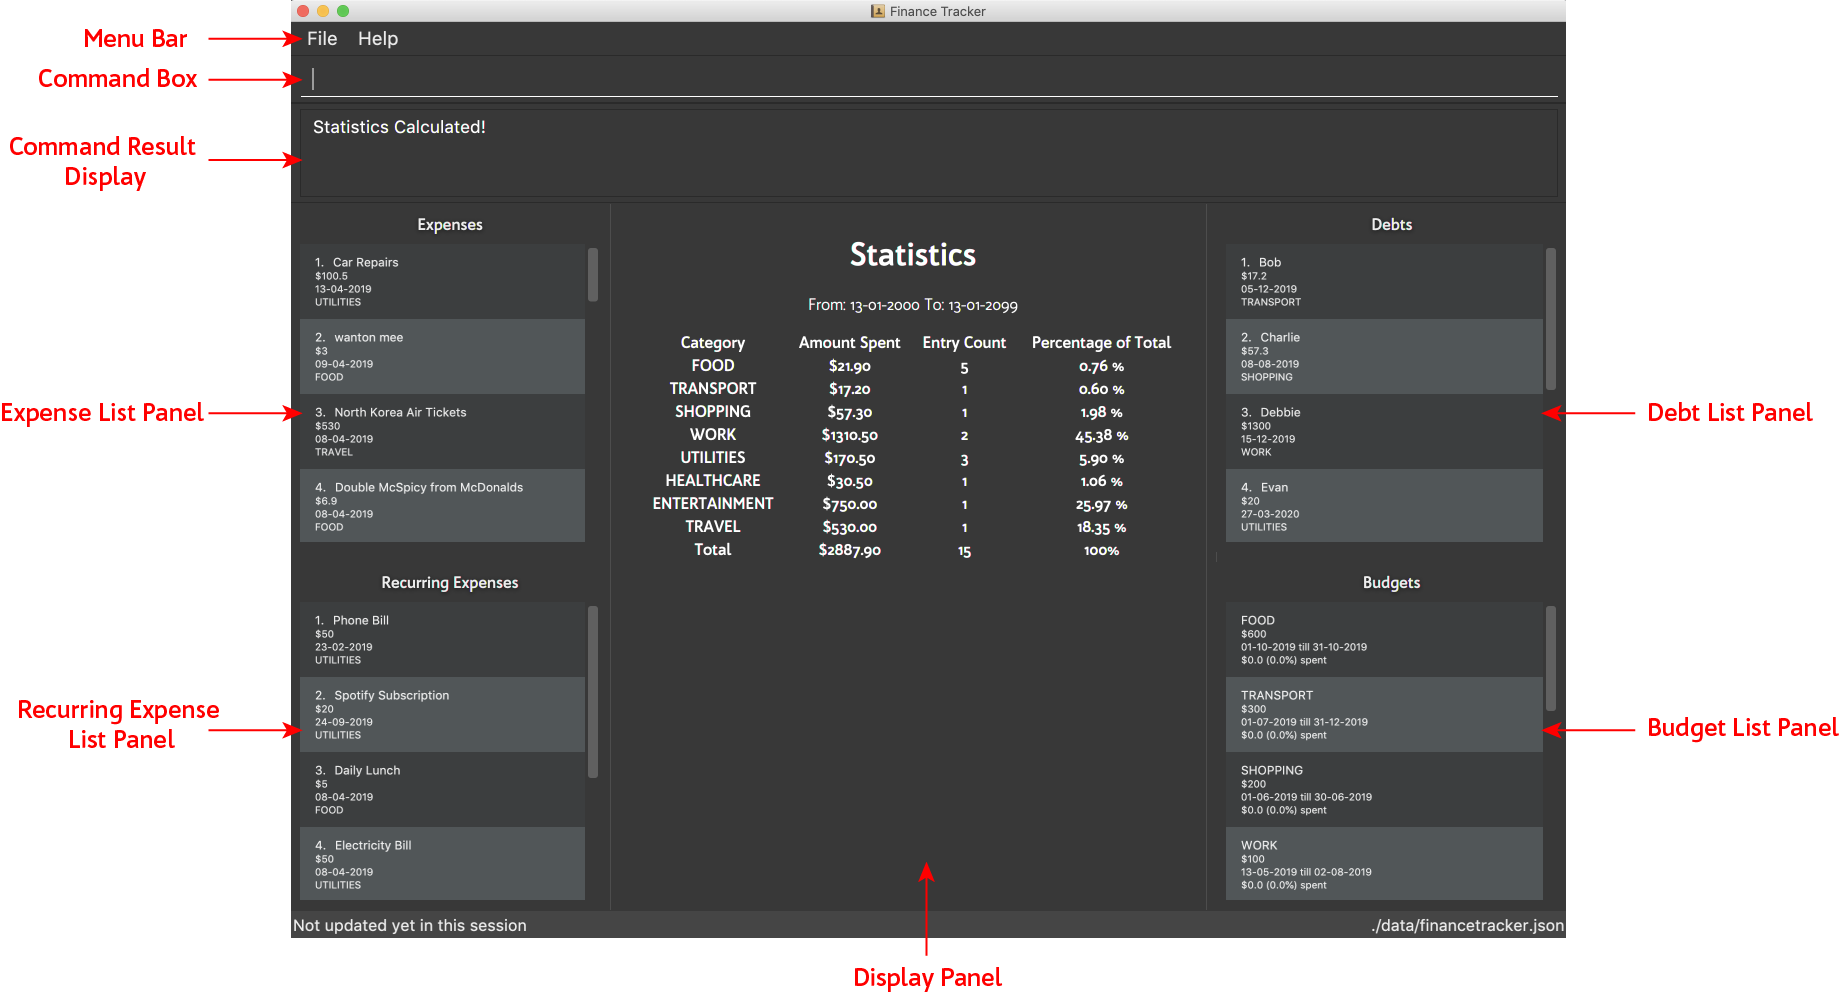Select the Electricity Bill recurring expense
Image resolution: width=1840 pixels, height=993 pixels.
pos(442,864)
